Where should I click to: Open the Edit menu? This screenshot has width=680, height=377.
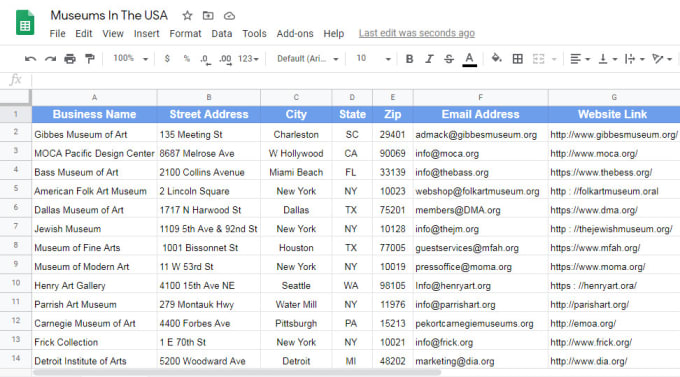click(84, 33)
